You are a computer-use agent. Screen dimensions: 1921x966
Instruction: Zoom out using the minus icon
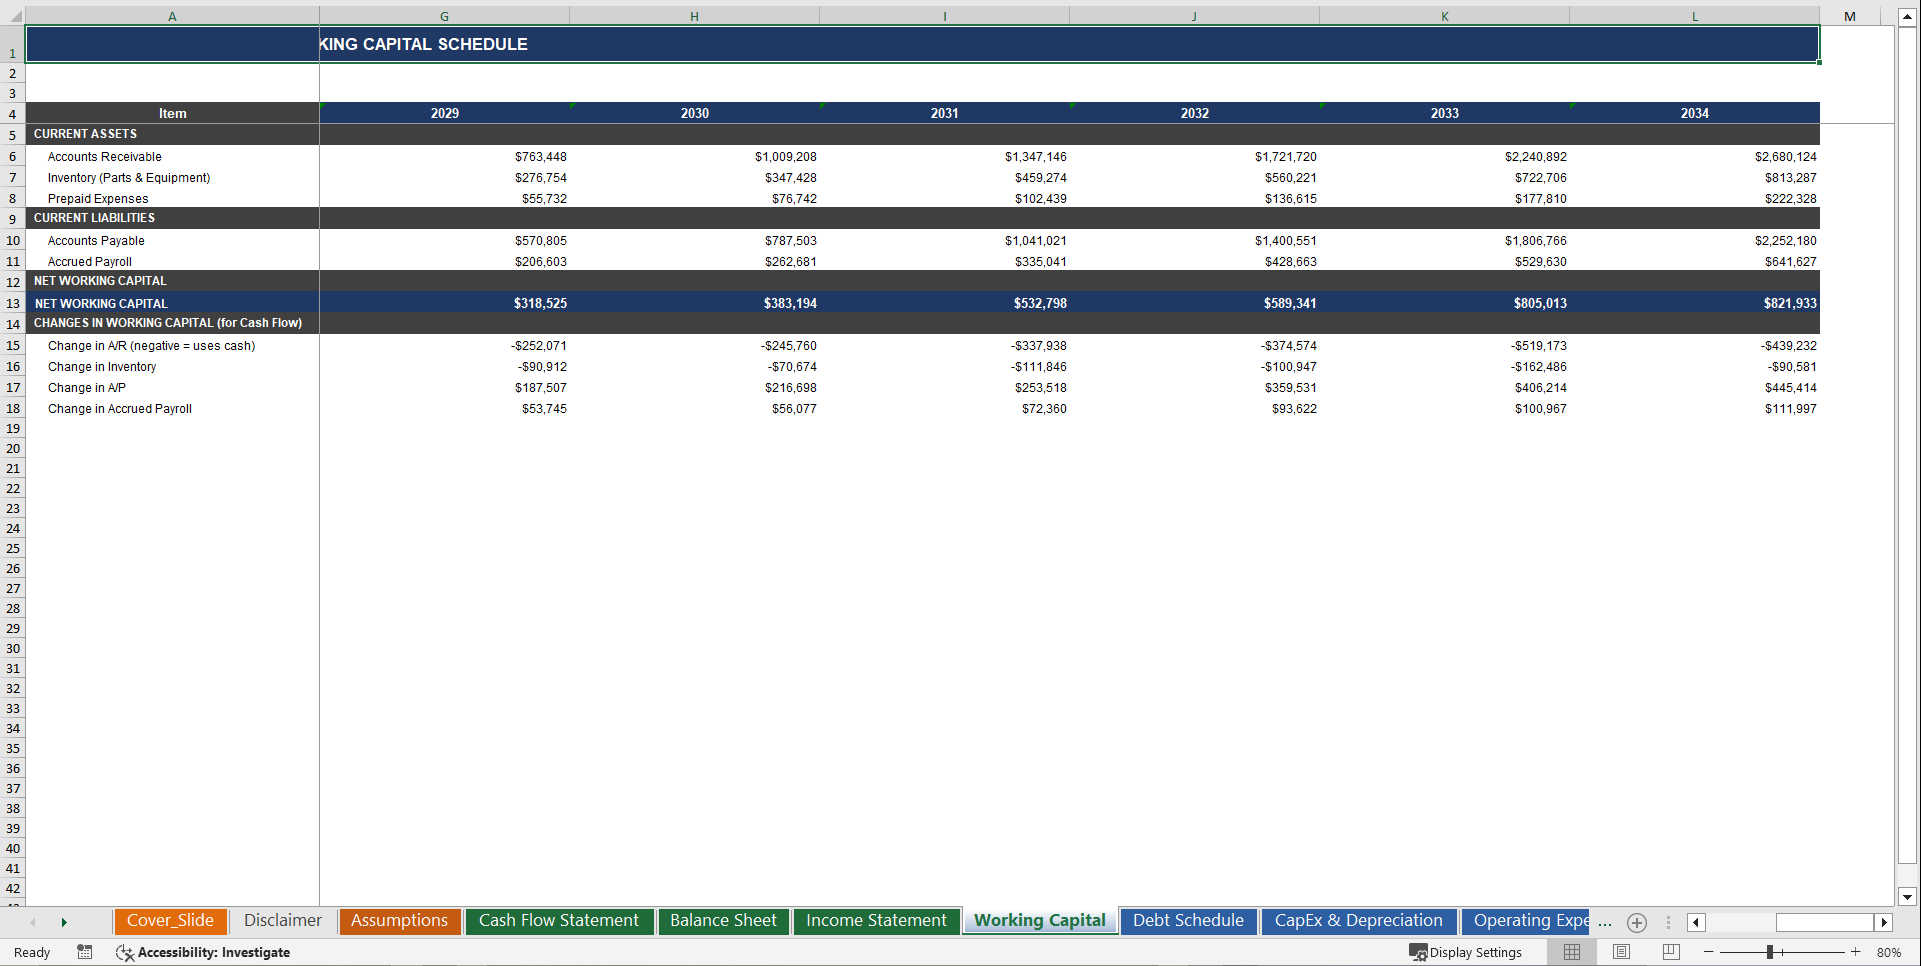1709,952
